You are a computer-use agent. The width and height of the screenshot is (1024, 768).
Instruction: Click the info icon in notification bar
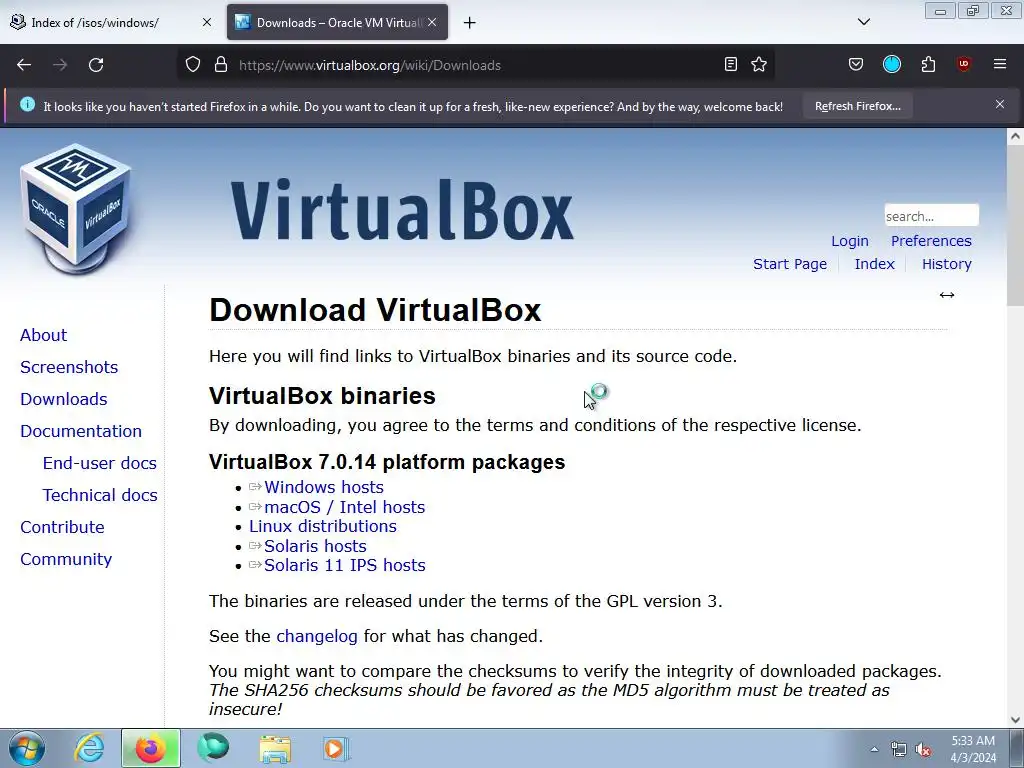27,104
